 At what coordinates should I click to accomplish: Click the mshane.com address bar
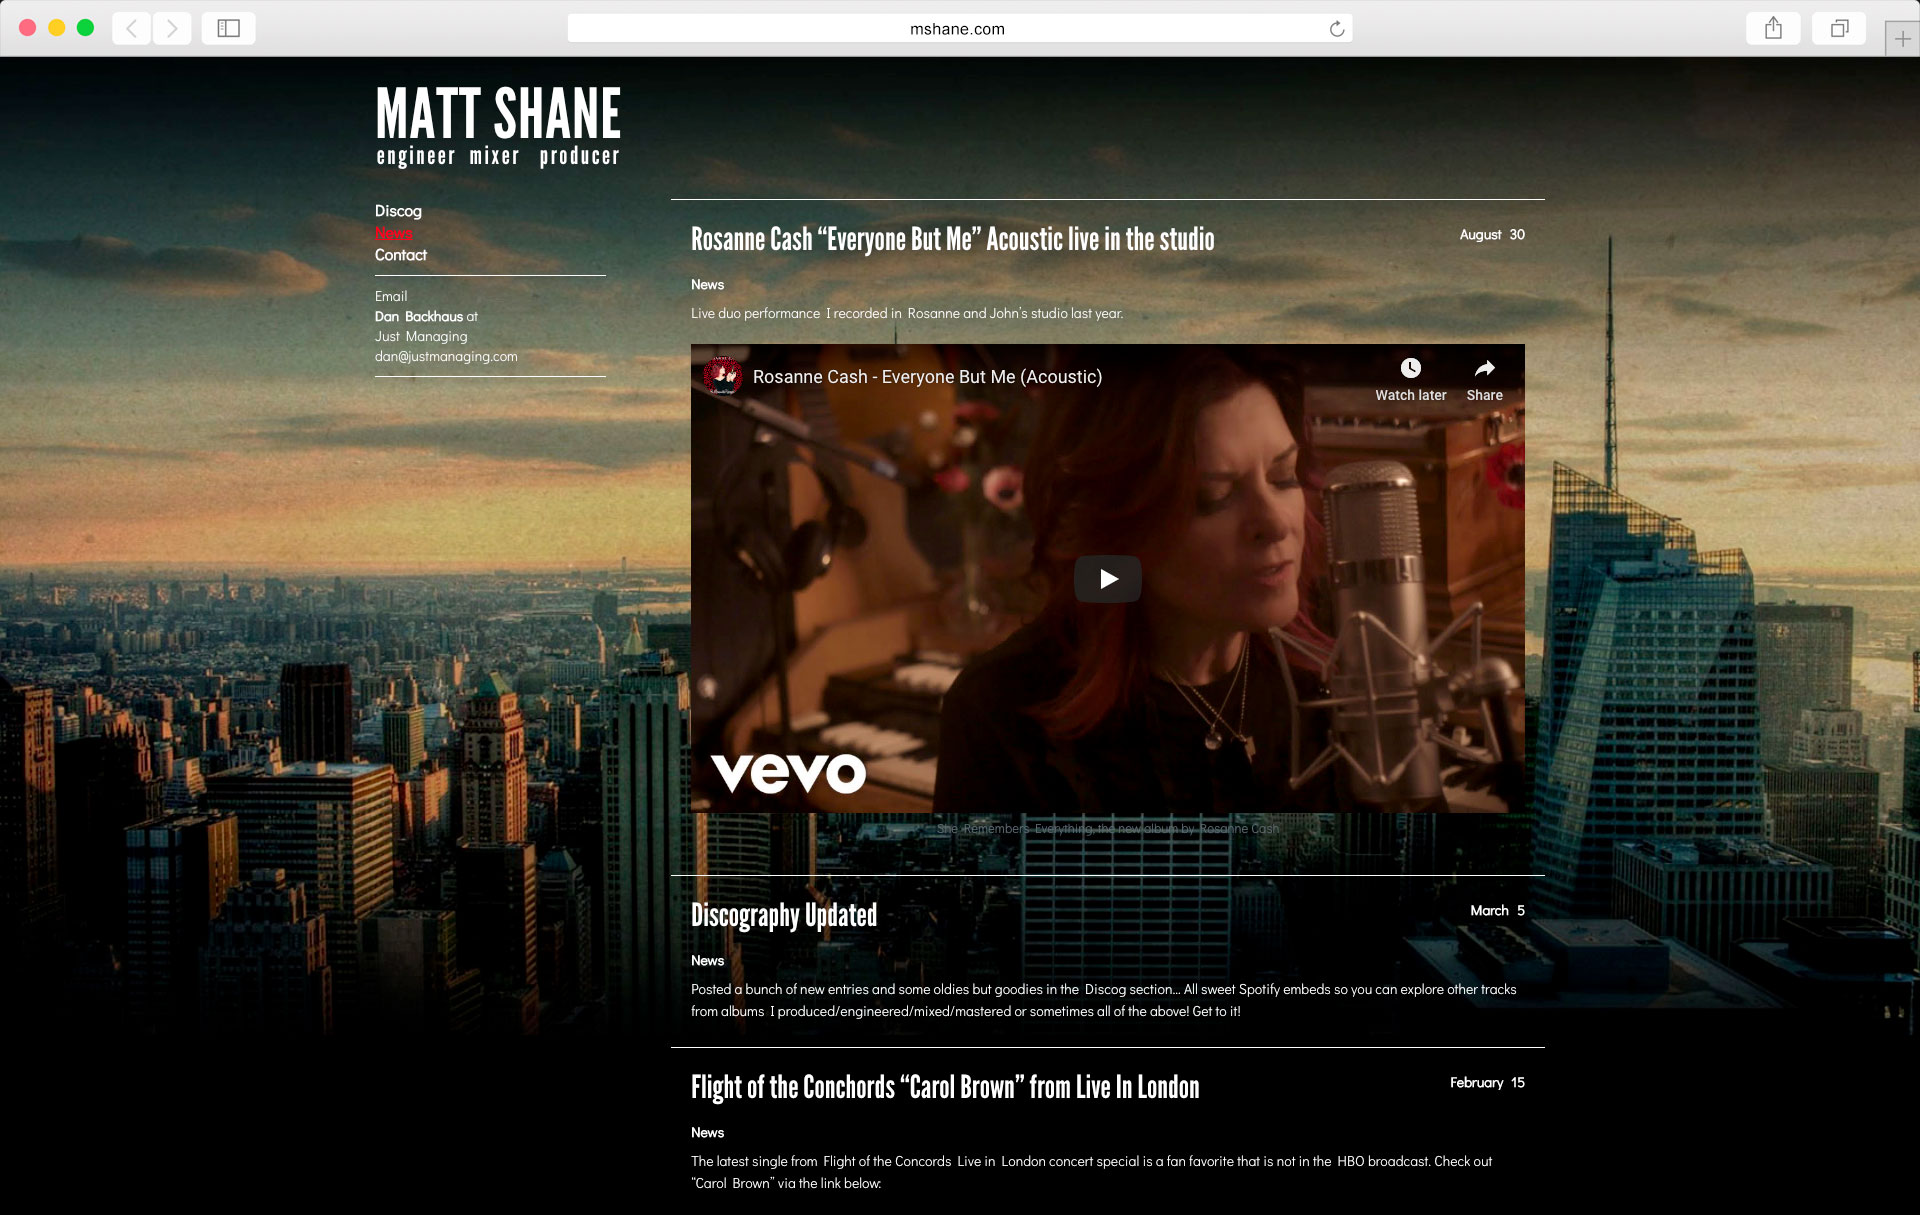pos(959,29)
